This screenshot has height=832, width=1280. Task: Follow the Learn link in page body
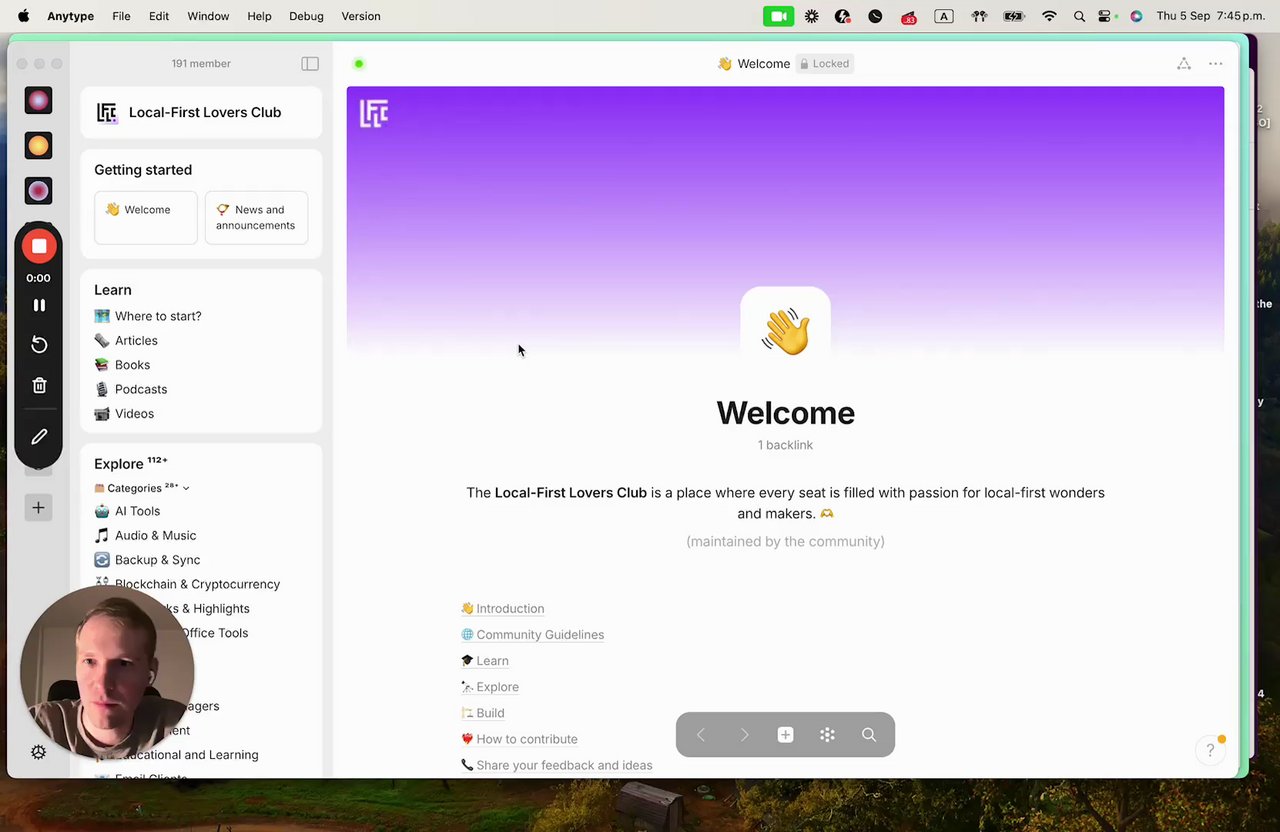[x=485, y=661]
